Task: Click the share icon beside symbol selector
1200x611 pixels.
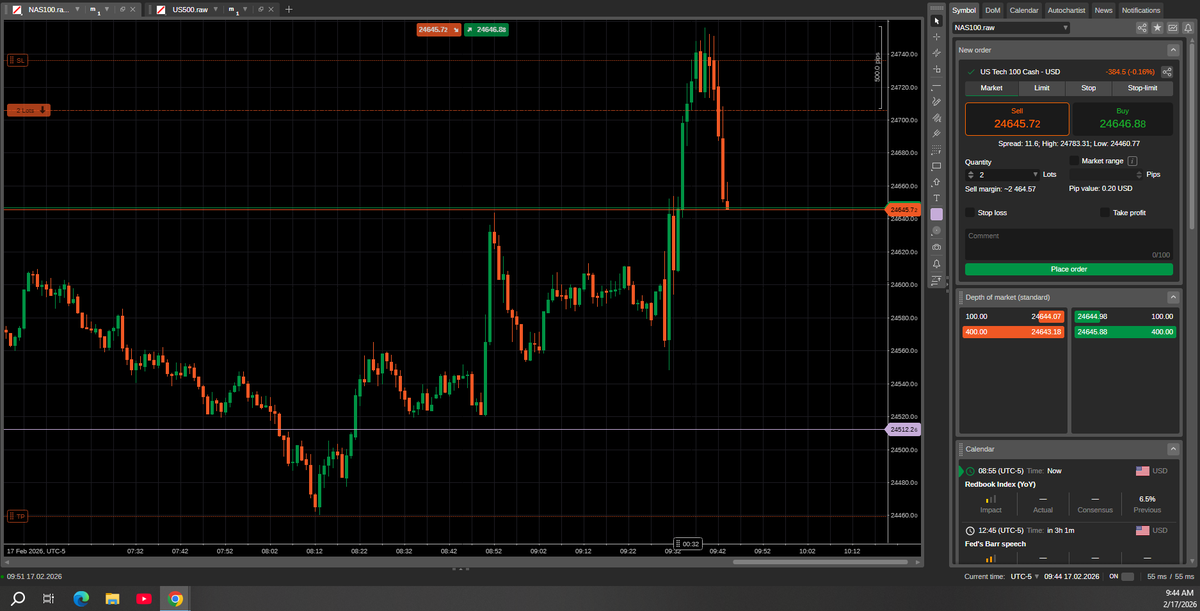Action: point(1141,28)
